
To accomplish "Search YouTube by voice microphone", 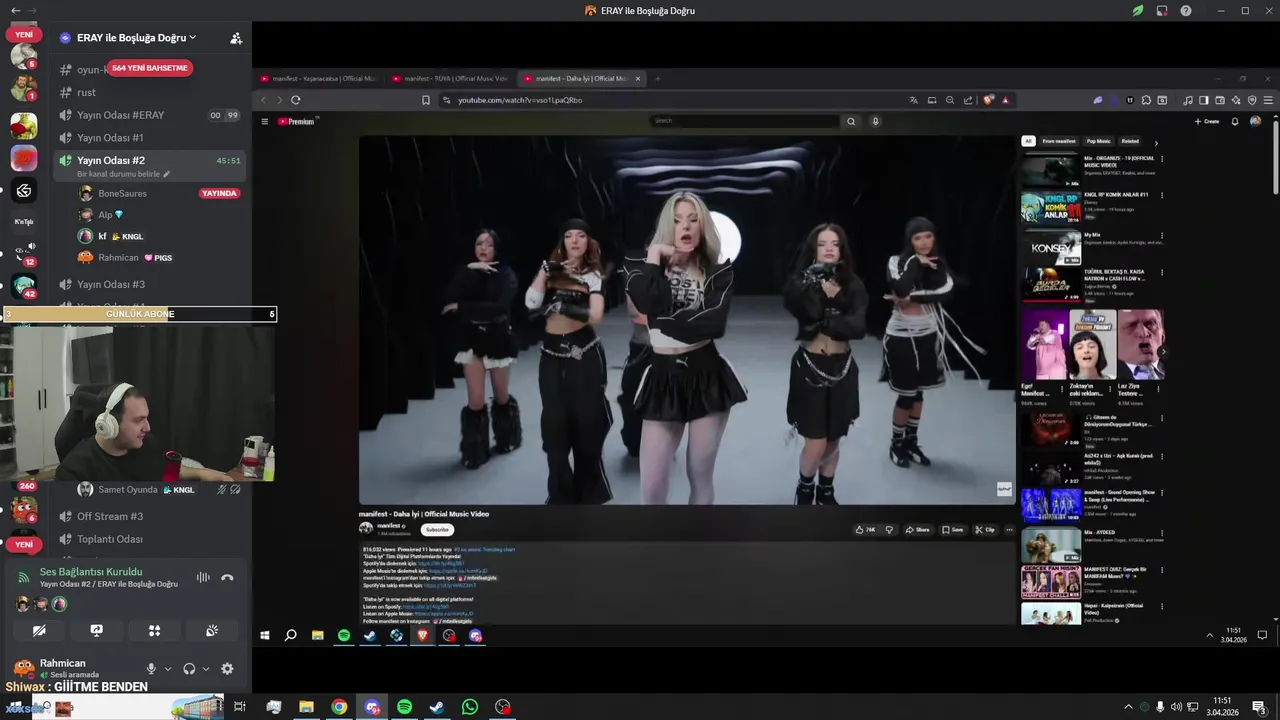I will [875, 121].
